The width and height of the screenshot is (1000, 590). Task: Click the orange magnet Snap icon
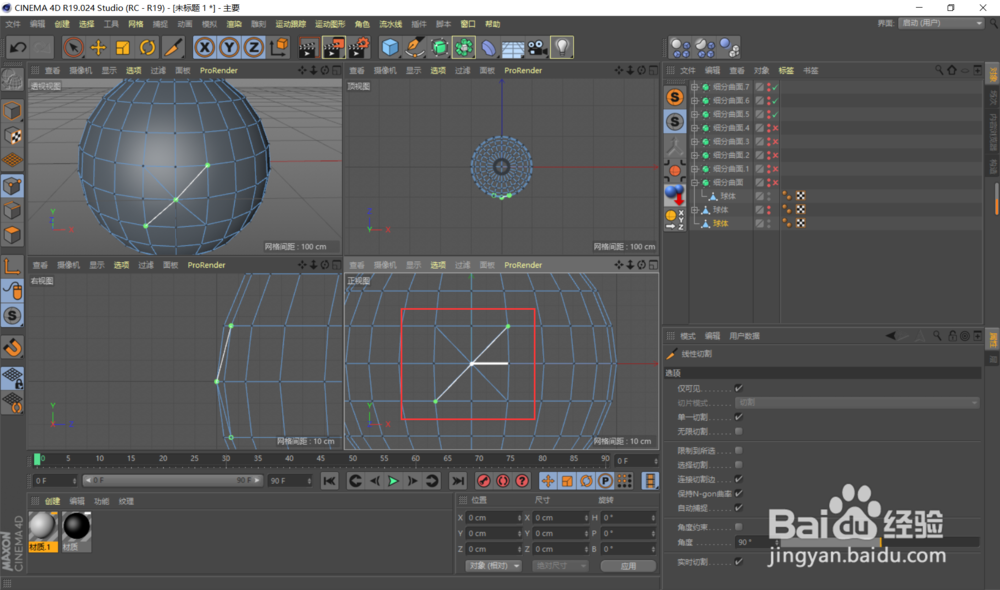click(x=13, y=348)
